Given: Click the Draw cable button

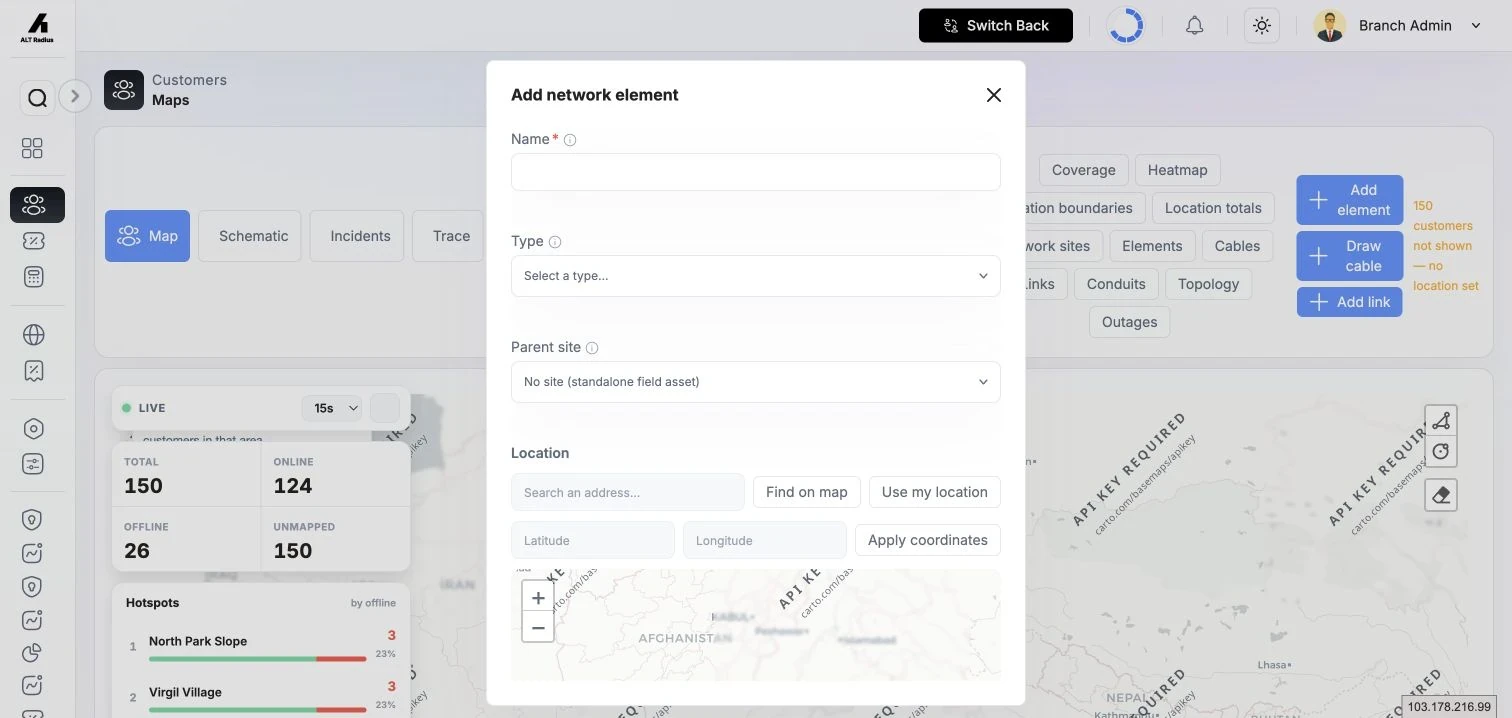Looking at the screenshot, I should [1350, 256].
